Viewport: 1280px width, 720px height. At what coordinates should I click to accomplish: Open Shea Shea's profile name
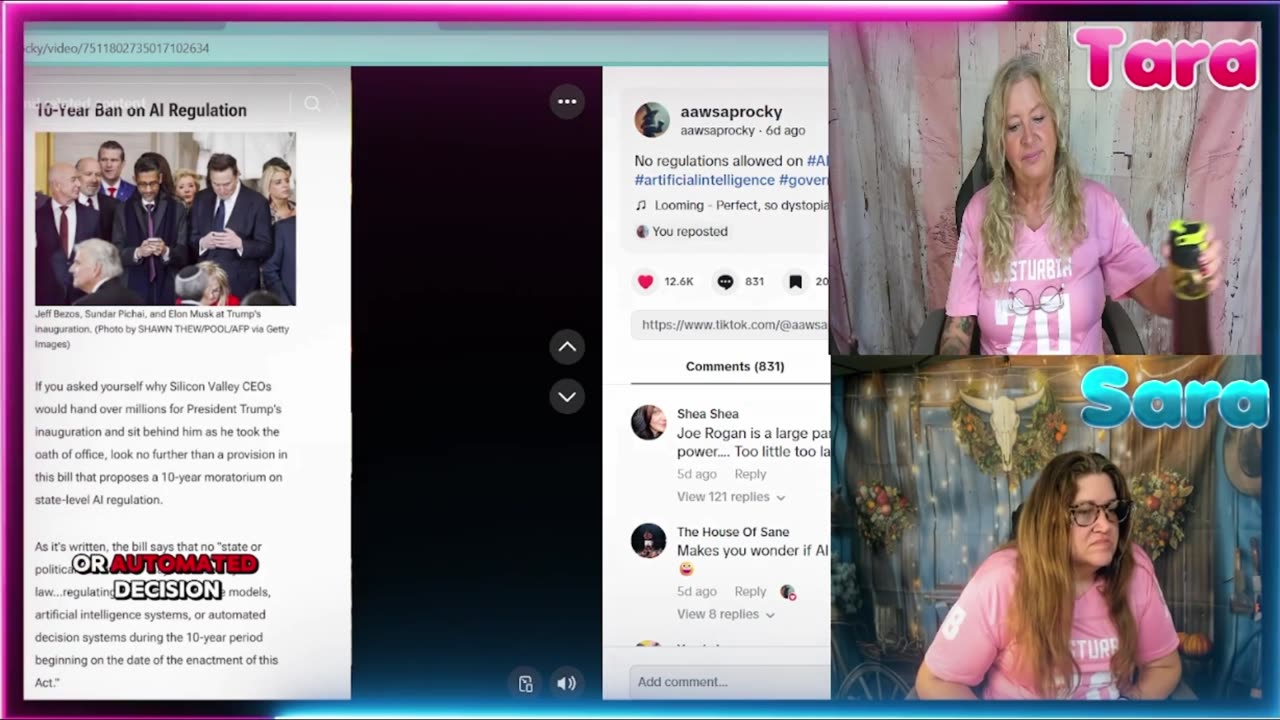pos(707,414)
